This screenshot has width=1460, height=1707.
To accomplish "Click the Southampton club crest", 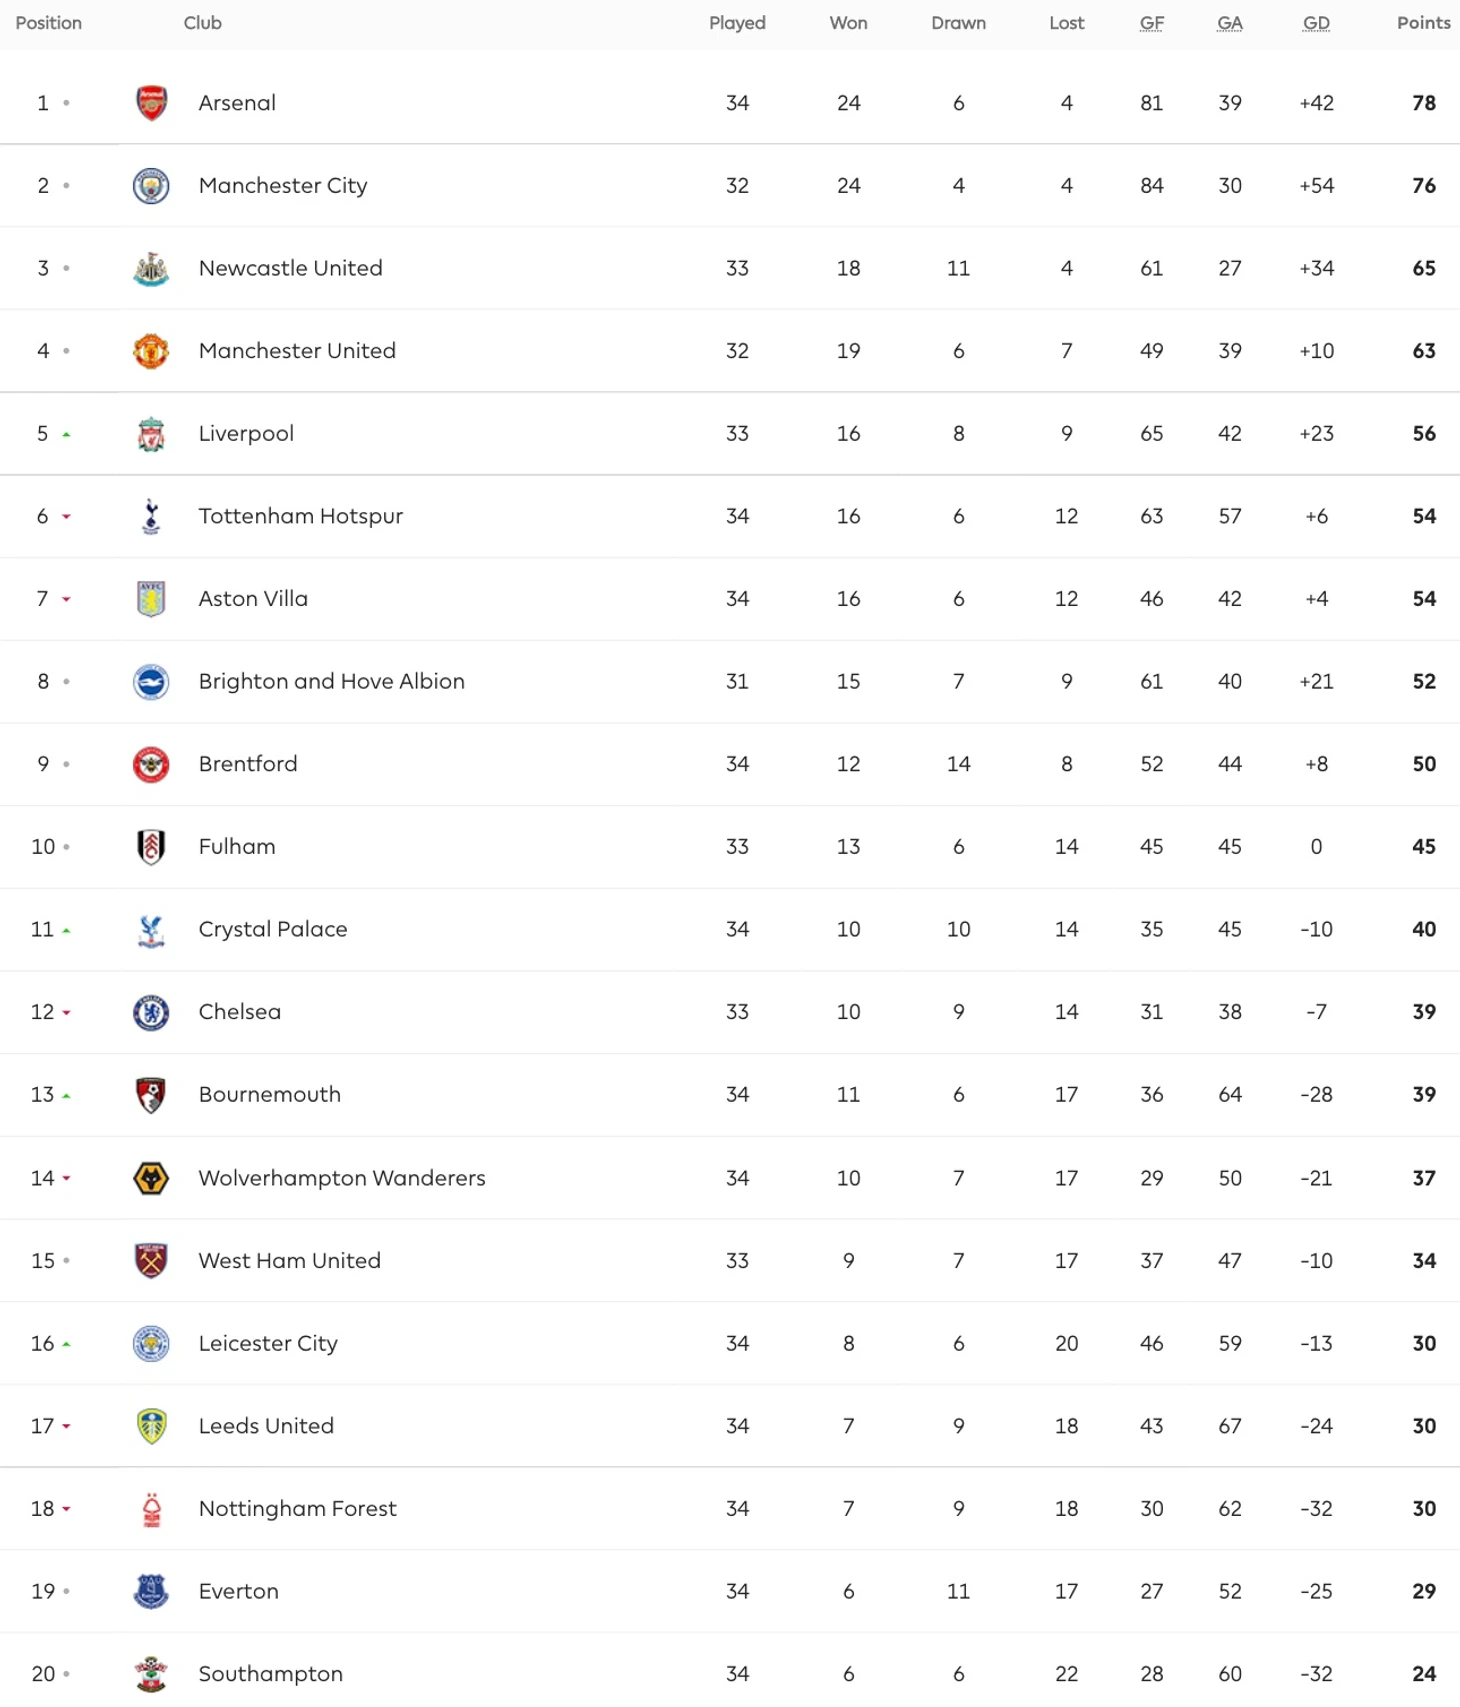I will tap(151, 1675).
